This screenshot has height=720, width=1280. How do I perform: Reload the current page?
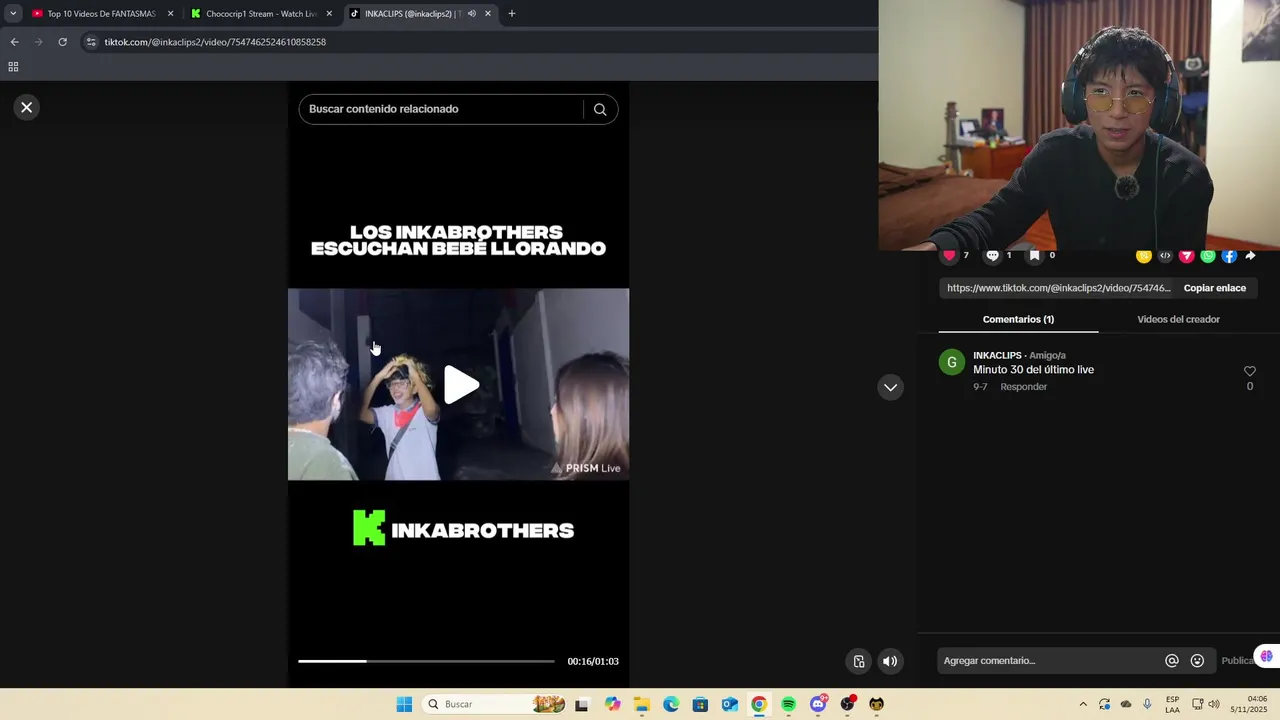[x=62, y=42]
